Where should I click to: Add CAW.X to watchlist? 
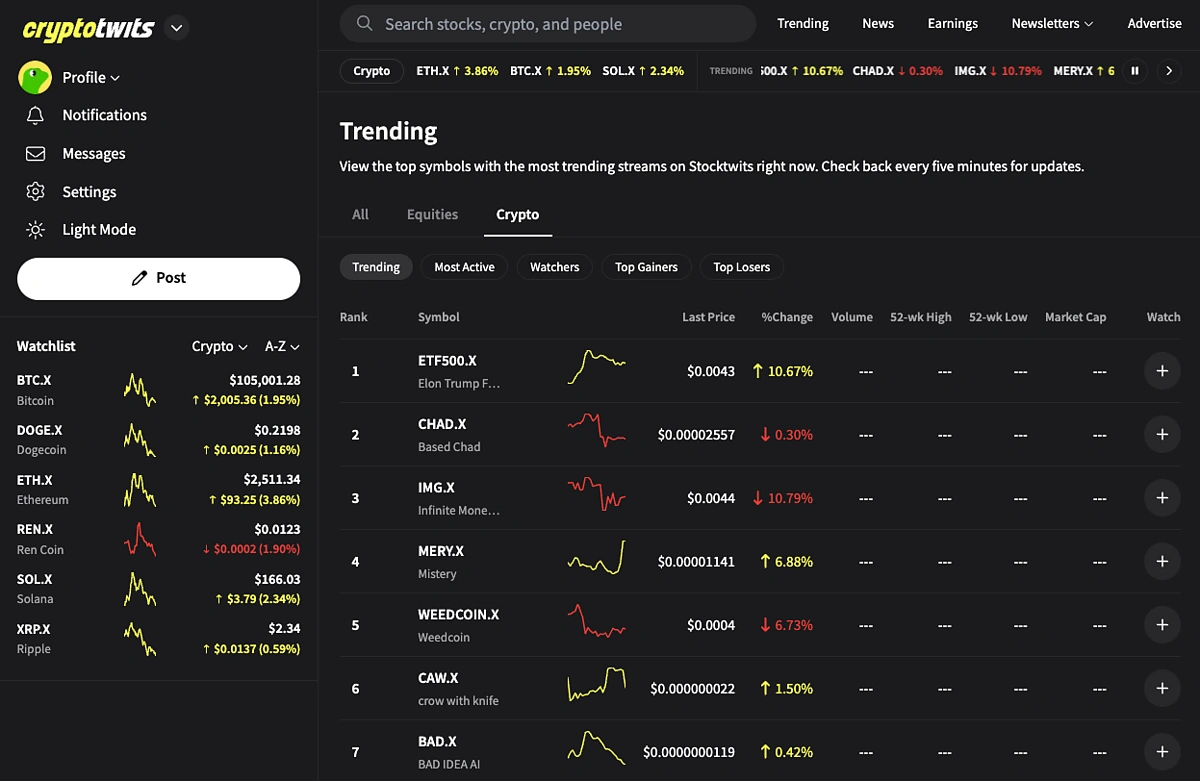click(x=1162, y=688)
